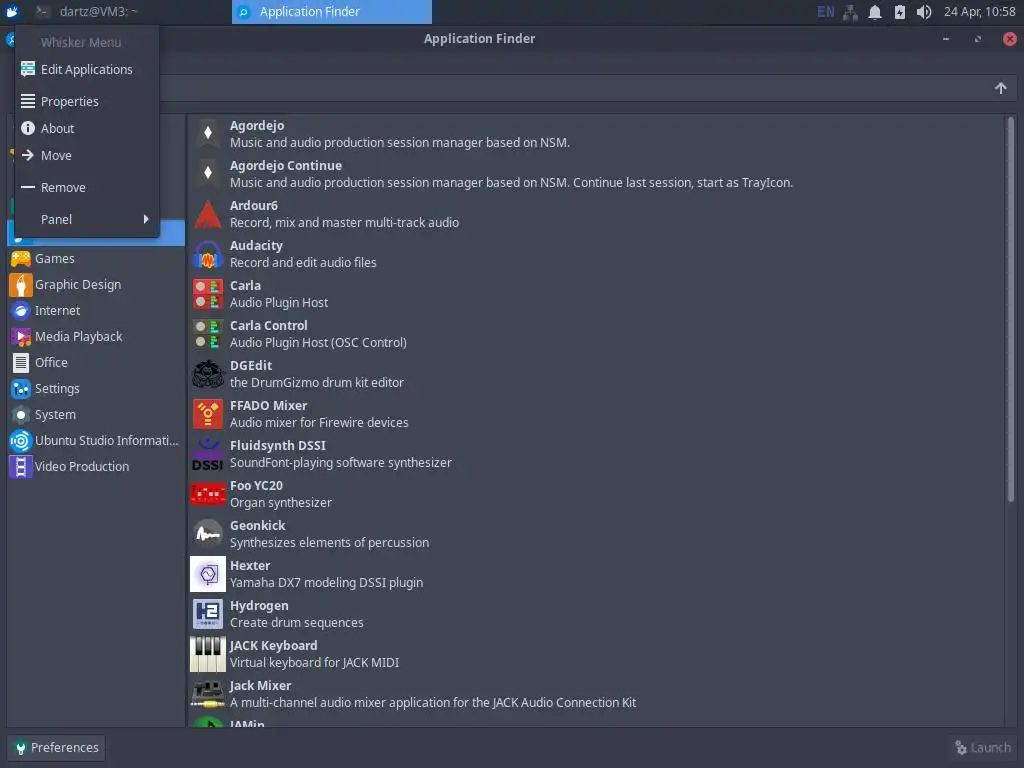Select Remove in the context menu
Screen dimensions: 1024x768
pyautogui.click(x=87, y=187)
